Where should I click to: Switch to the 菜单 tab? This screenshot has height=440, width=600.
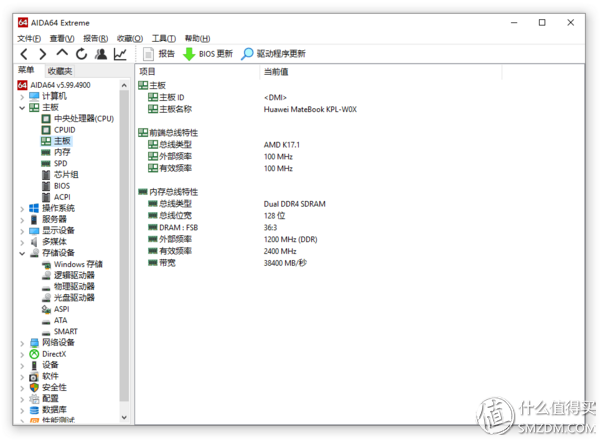pos(26,70)
